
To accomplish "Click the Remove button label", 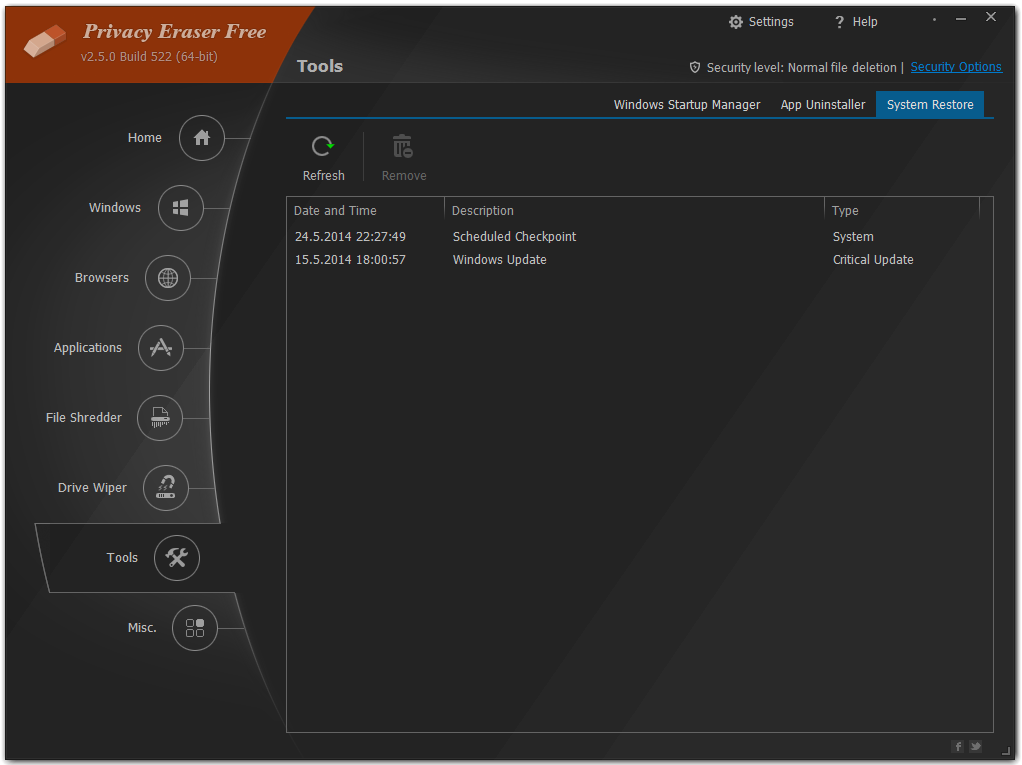I will (x=404, y=176).
